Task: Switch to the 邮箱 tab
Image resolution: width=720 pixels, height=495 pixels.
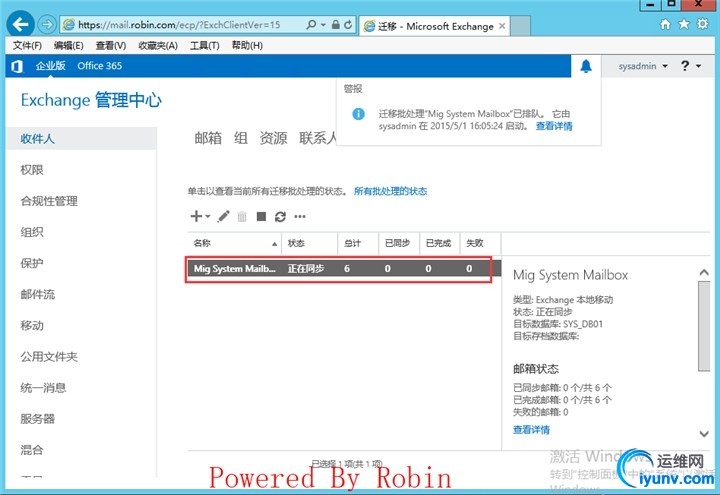Action: point(208,138)
